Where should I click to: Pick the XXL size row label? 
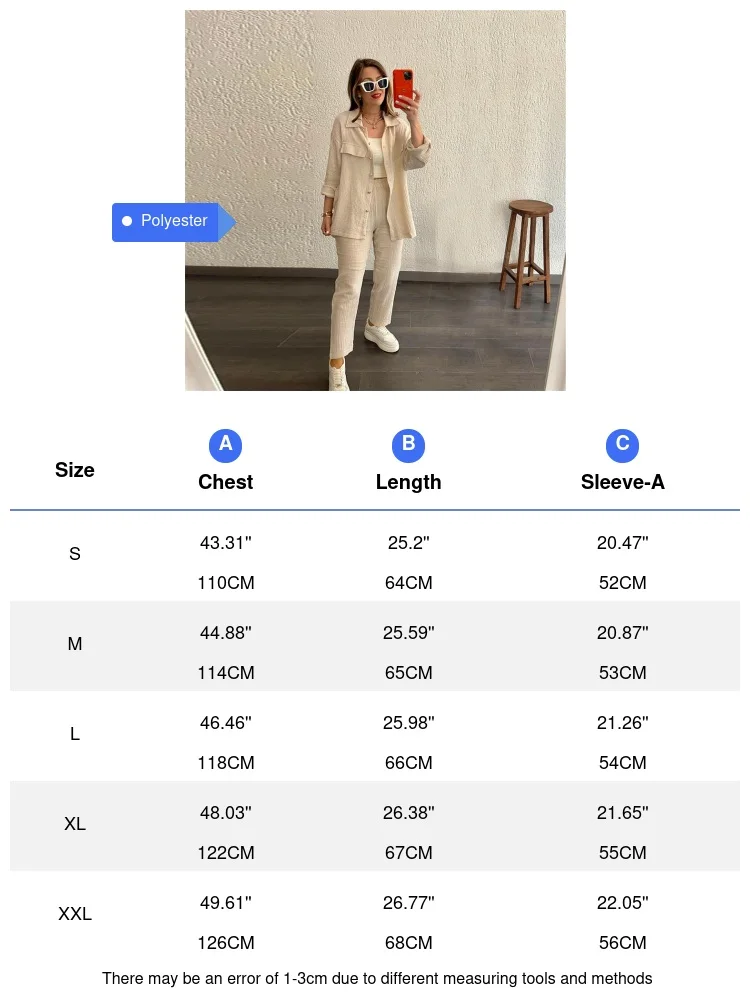click(75, 914)
